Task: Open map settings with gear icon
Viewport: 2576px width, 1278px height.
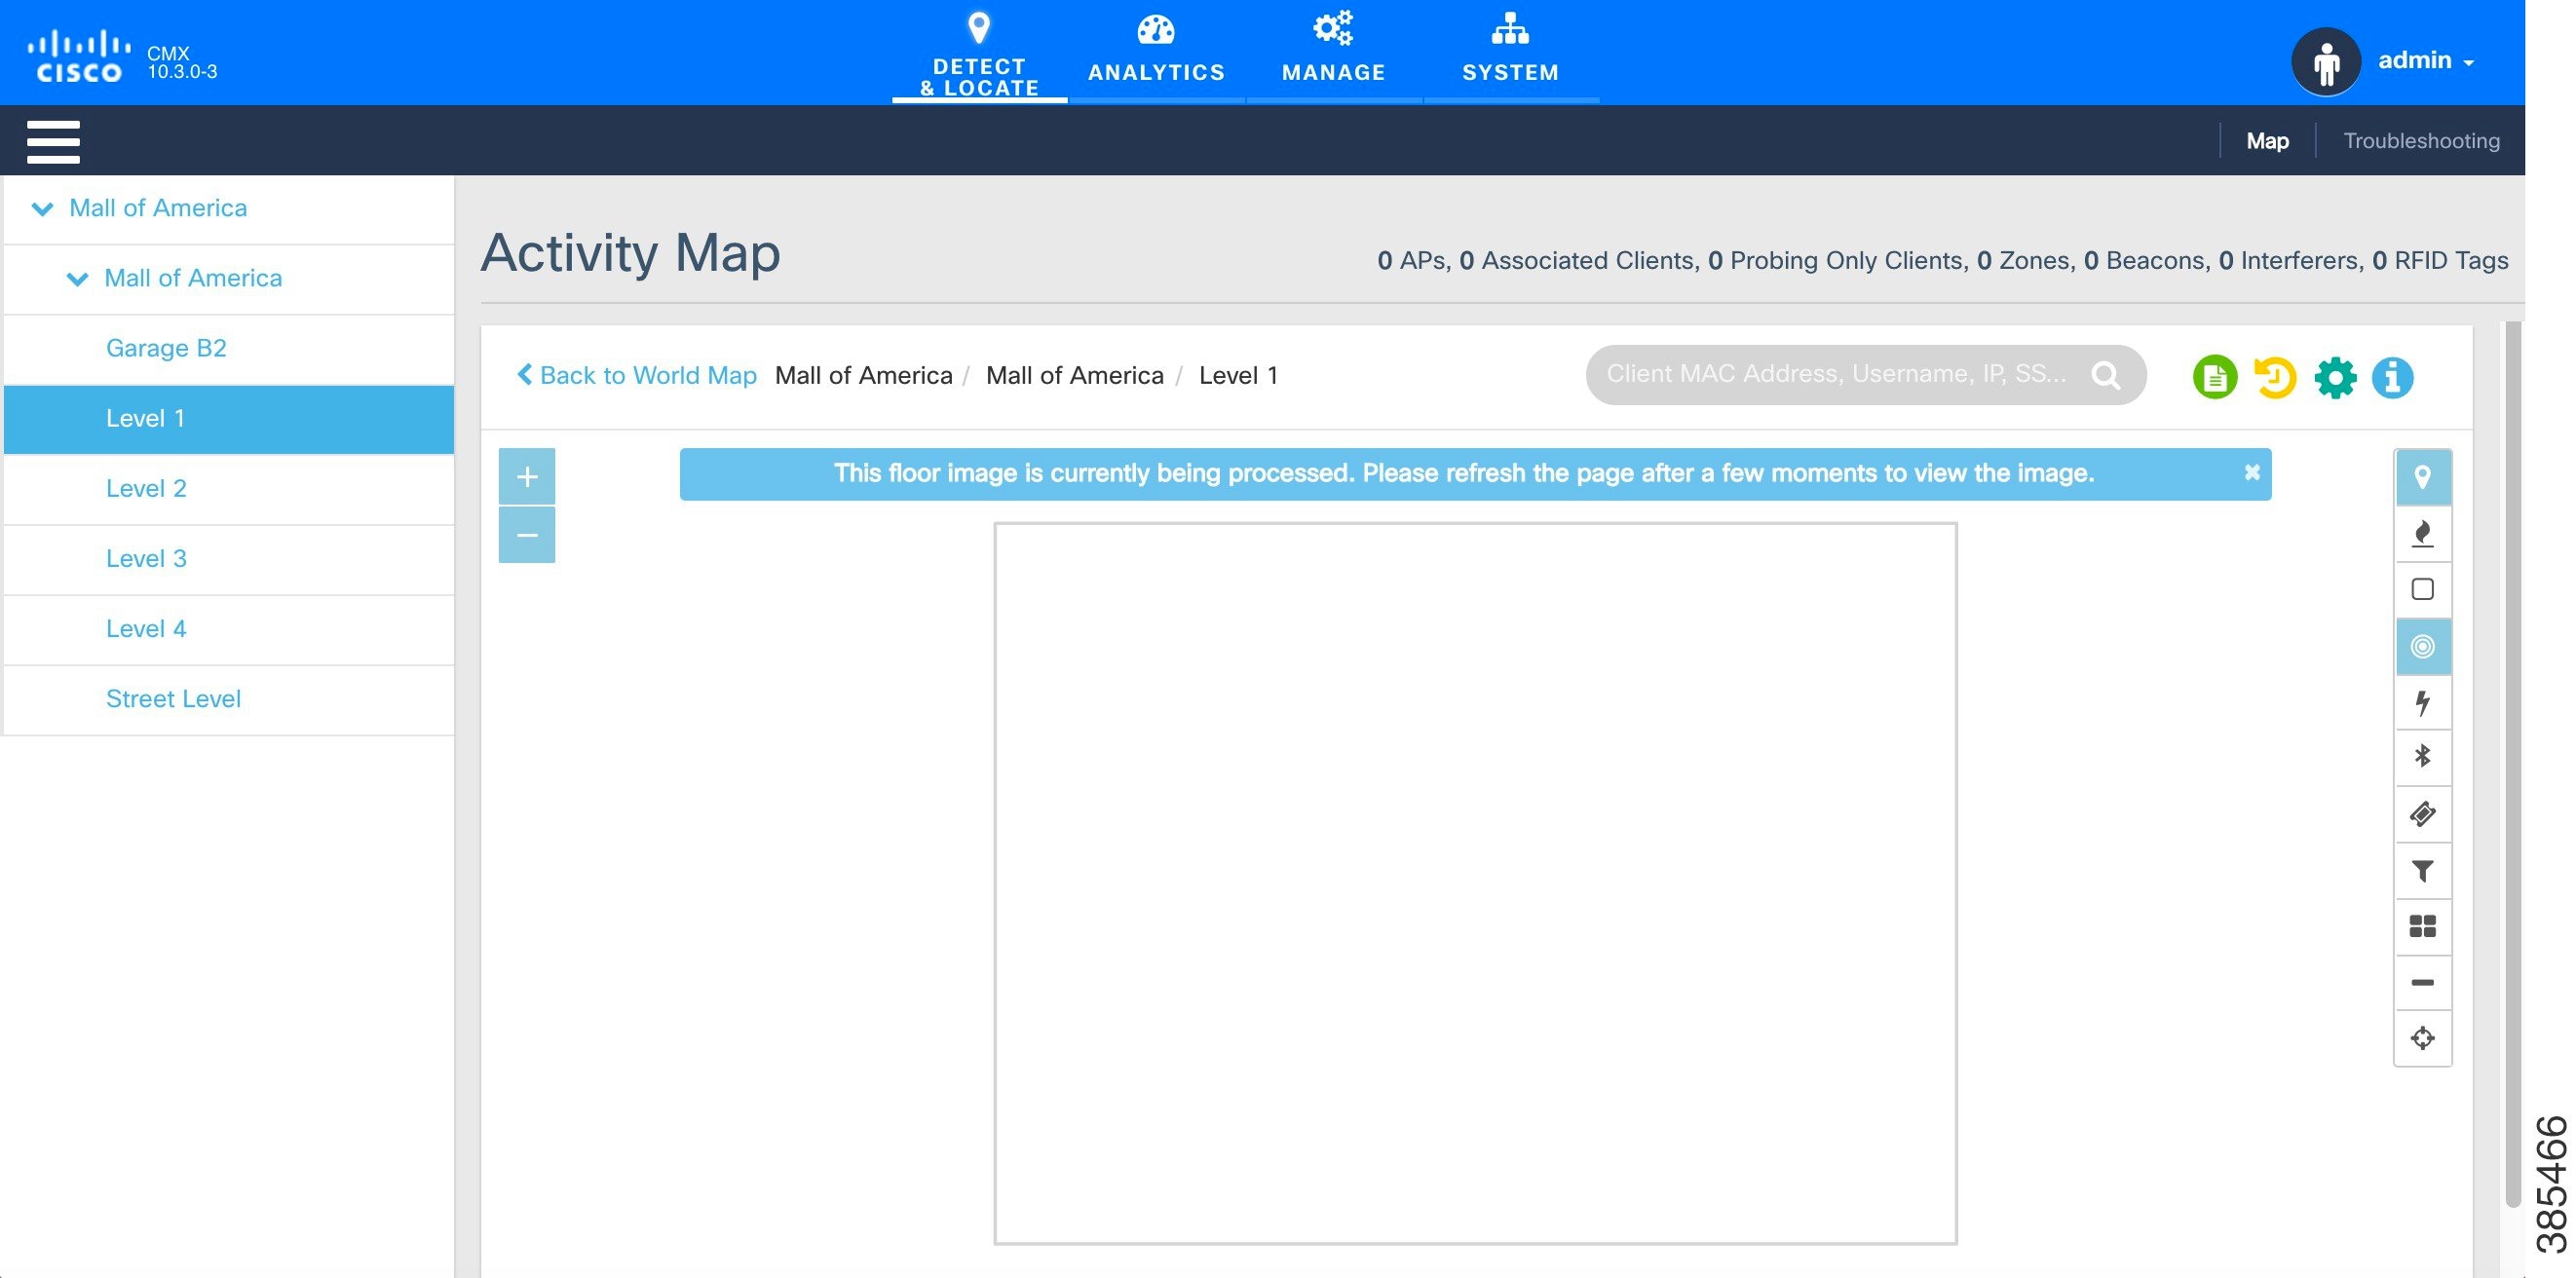Action: pyautogui.click(x=2335, y=377)
